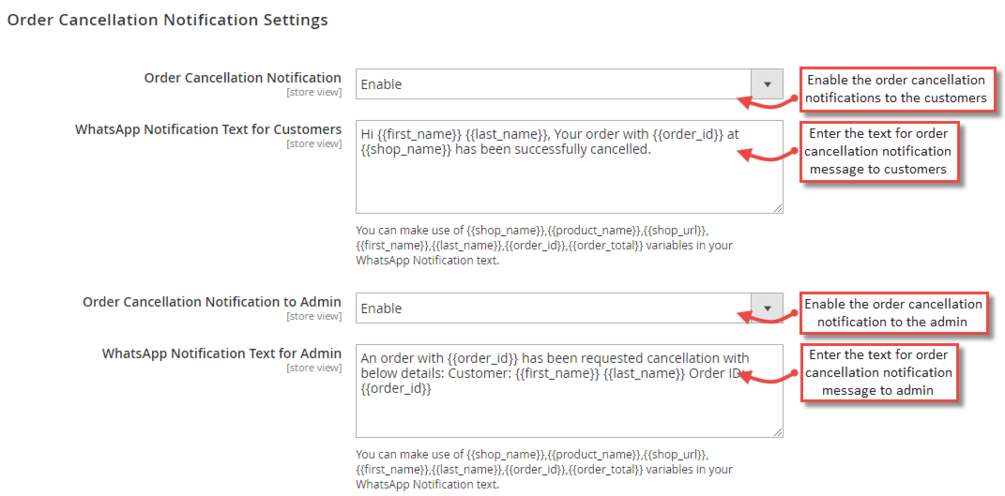Screen dimensions: 1005x496
Task: Click the red arrow pointing at the admin text area
Action: [x=767, y=377]
